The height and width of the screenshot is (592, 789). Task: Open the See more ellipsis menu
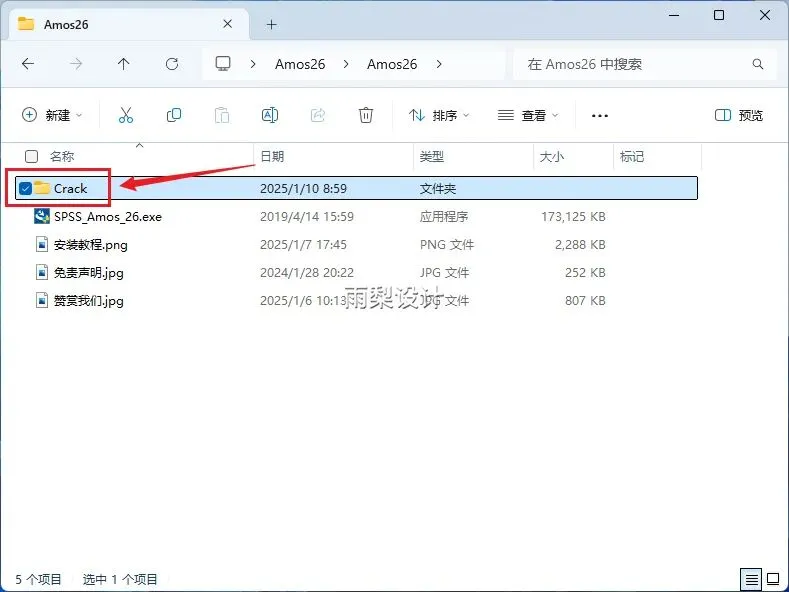600,116
